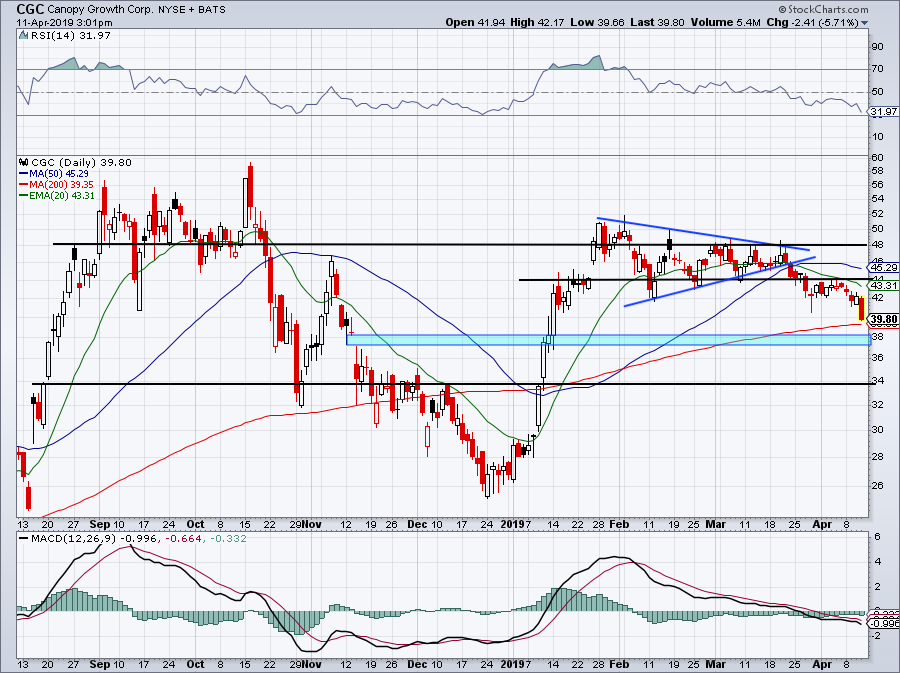Click the 45.29 MA(50) price tag
Viewport: 900px width, 673px height.
tap(883, 267)
